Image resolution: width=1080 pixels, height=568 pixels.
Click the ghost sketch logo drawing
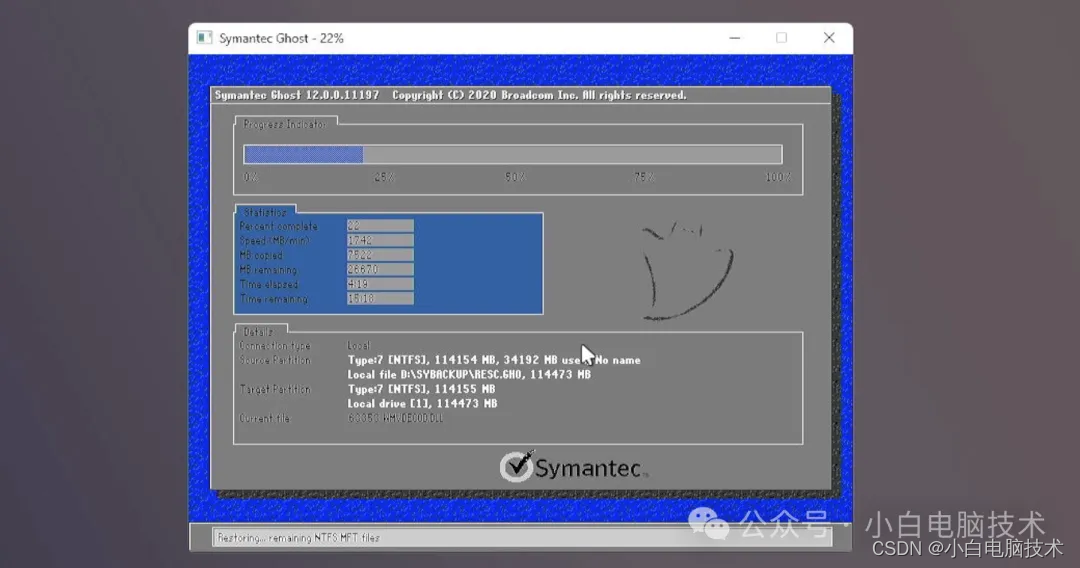687,271
